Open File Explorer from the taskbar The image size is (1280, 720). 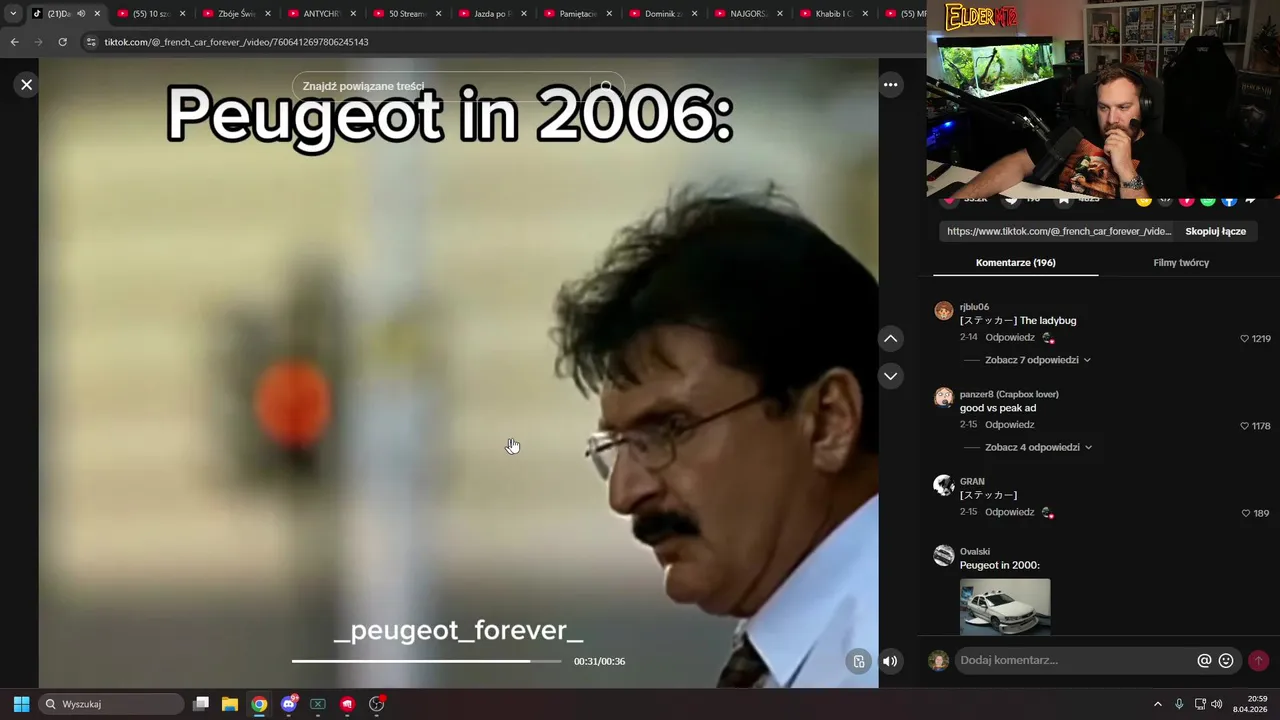[229, 704]
